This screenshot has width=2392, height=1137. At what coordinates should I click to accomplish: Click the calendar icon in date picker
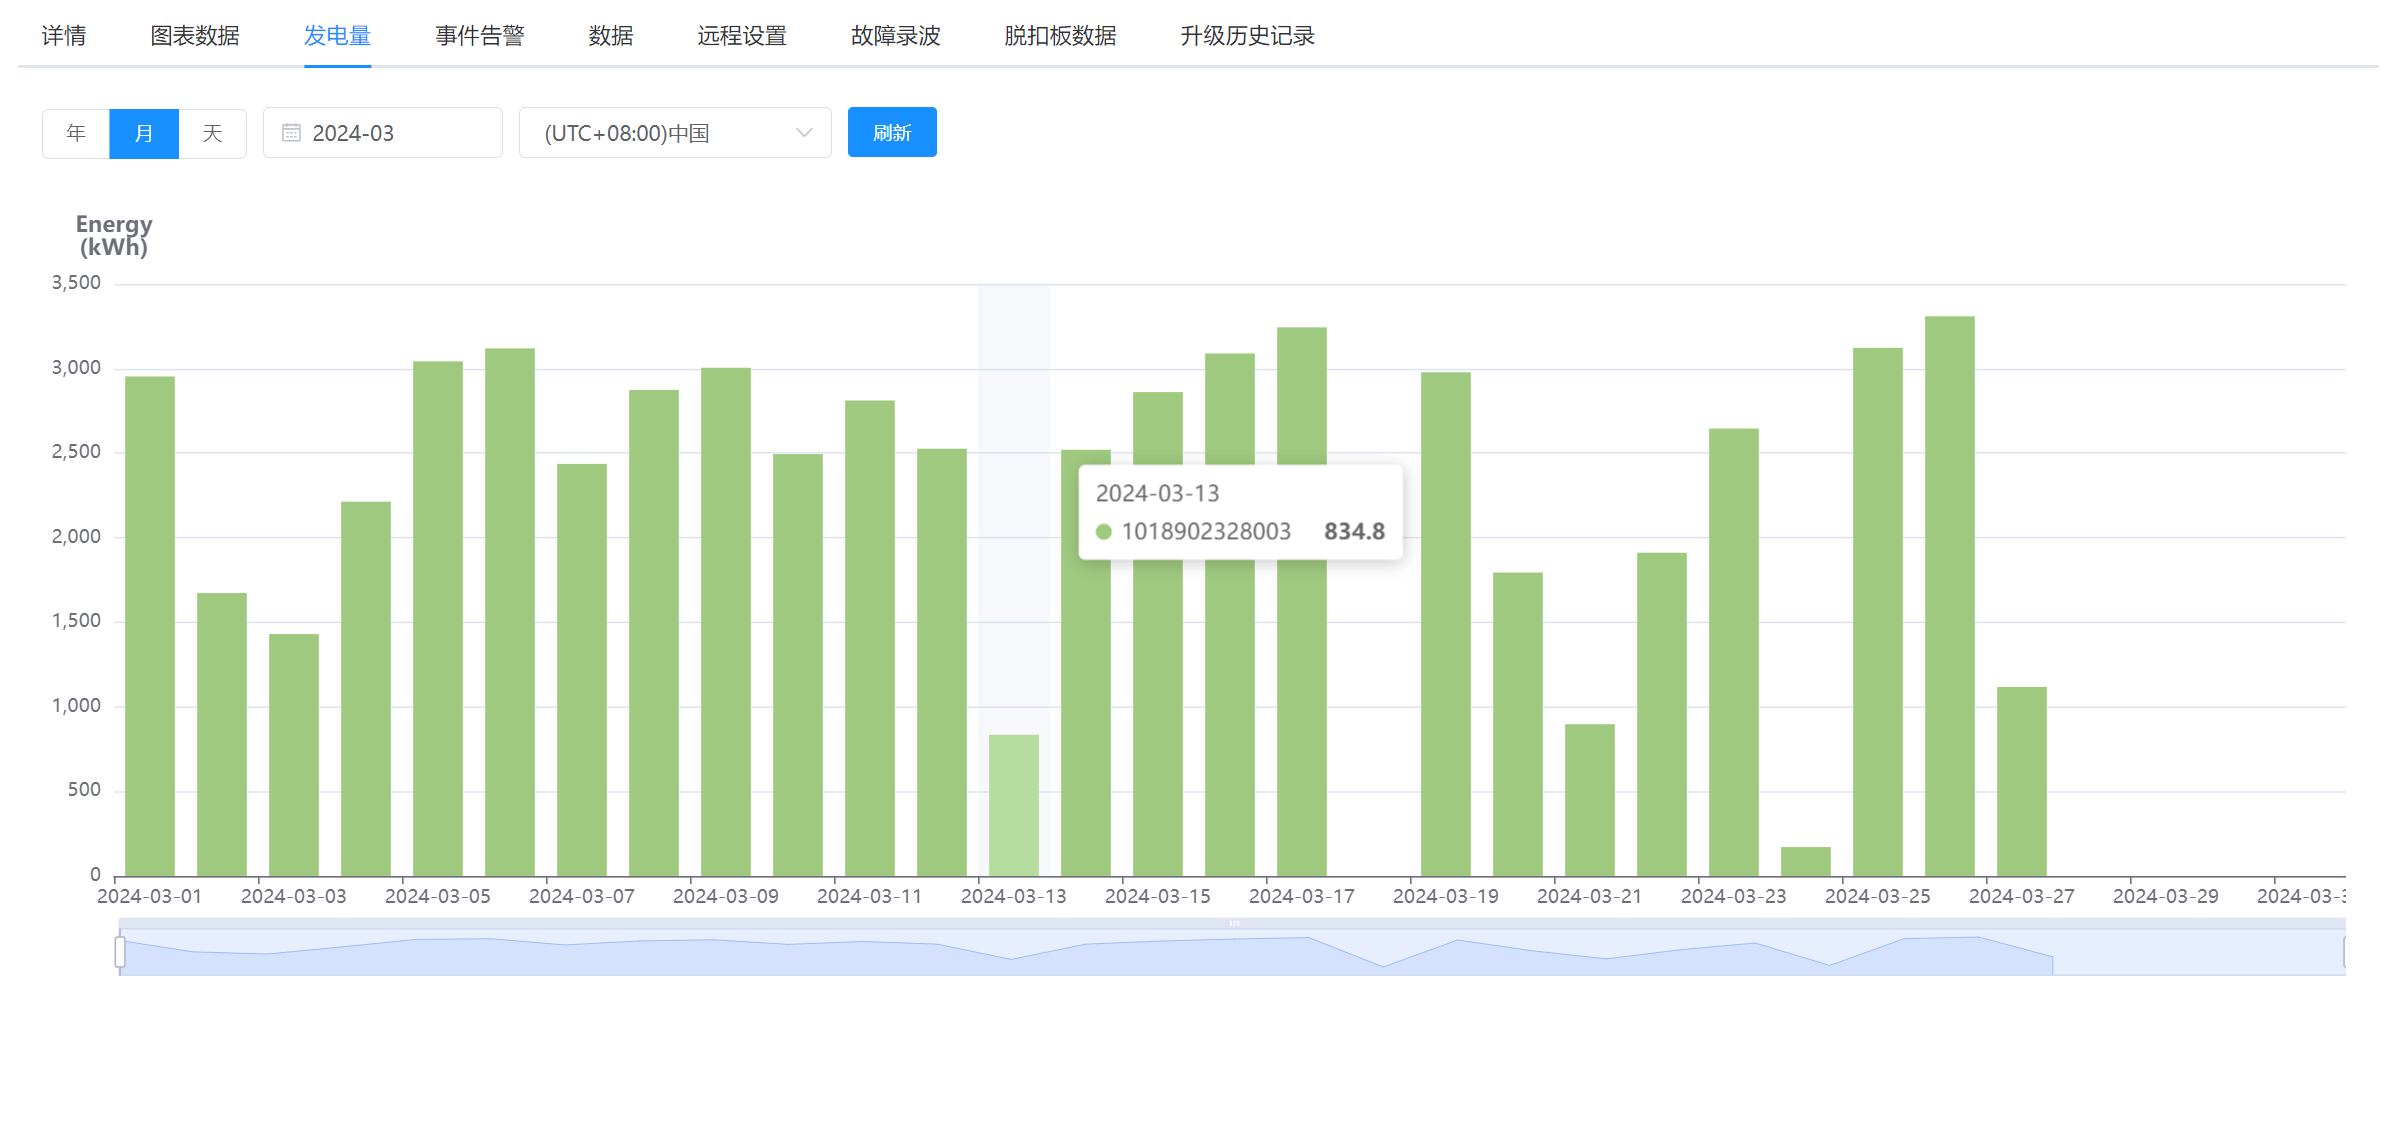(x=291, y=133)
